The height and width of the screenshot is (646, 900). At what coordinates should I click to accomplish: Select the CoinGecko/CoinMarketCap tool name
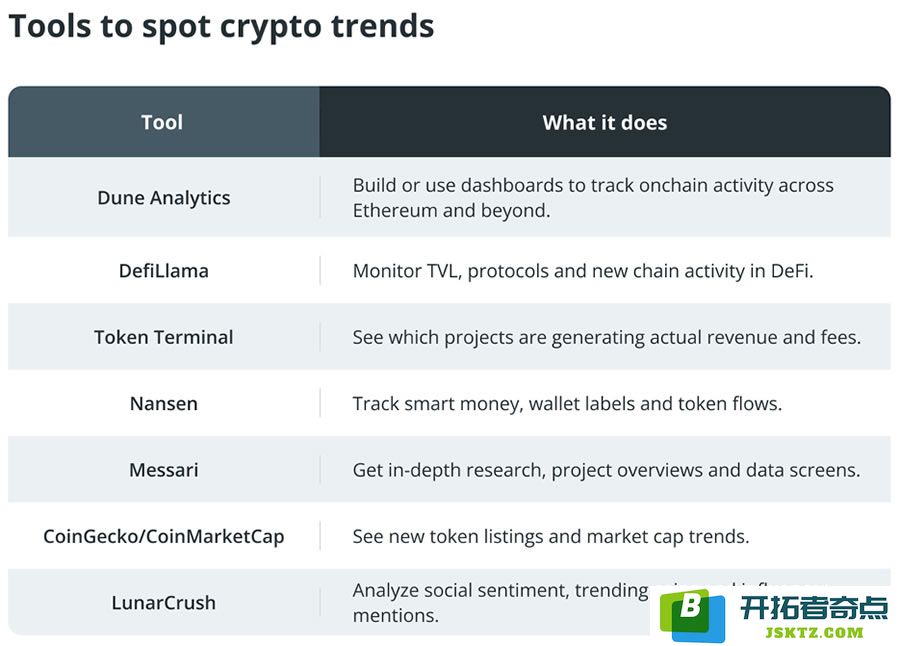[x=164, y=536]
